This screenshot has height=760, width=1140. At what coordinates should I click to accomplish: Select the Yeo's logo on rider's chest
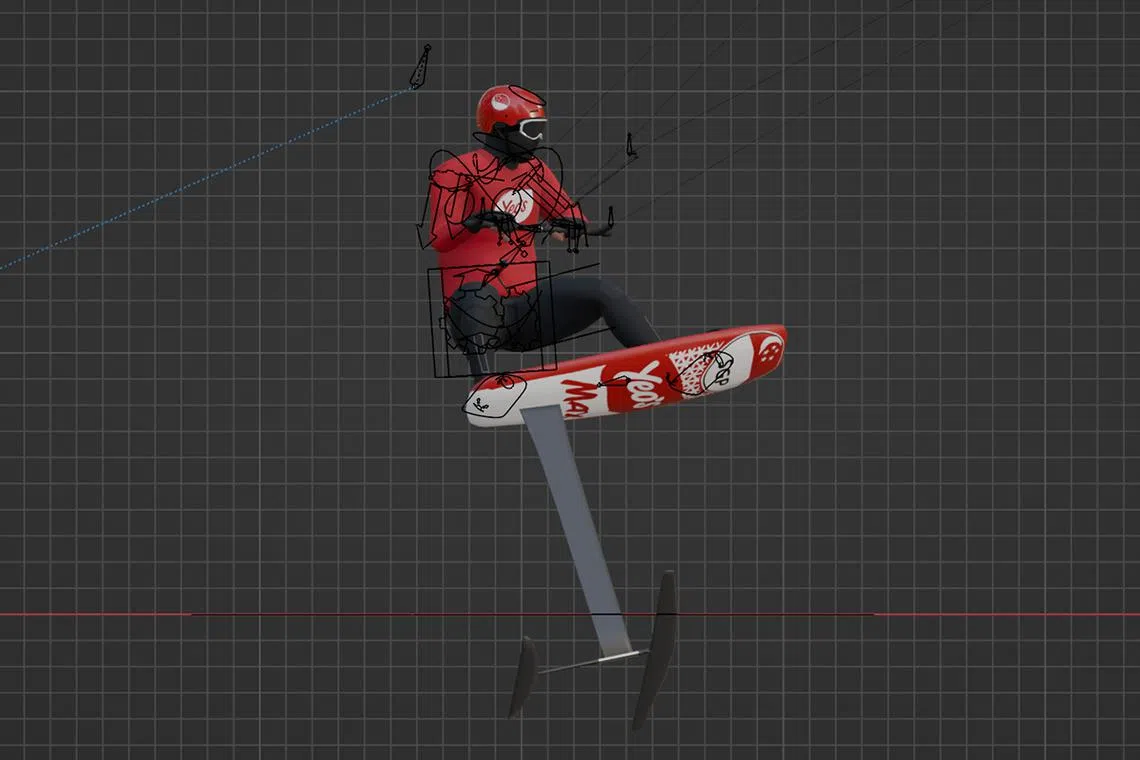pyautogui.click(x=514, y=205)
